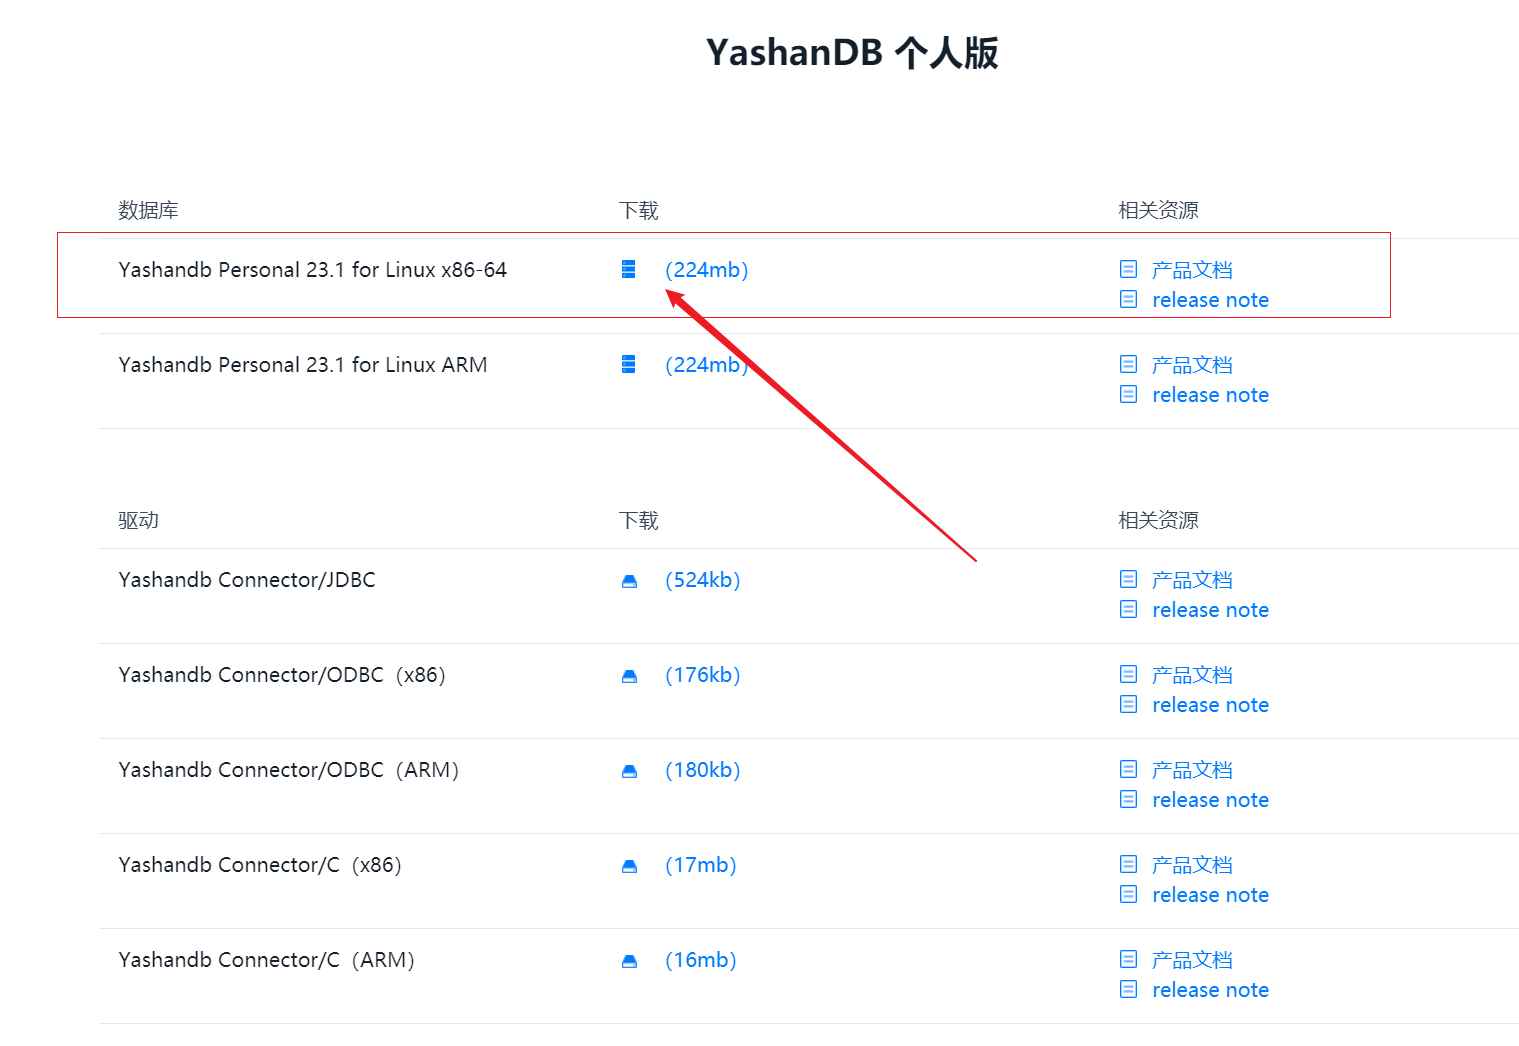Viewport: 1519px width, 1046px height.
Task: Click the "YashanDB 个人版" page title
Action: [852, 52]
